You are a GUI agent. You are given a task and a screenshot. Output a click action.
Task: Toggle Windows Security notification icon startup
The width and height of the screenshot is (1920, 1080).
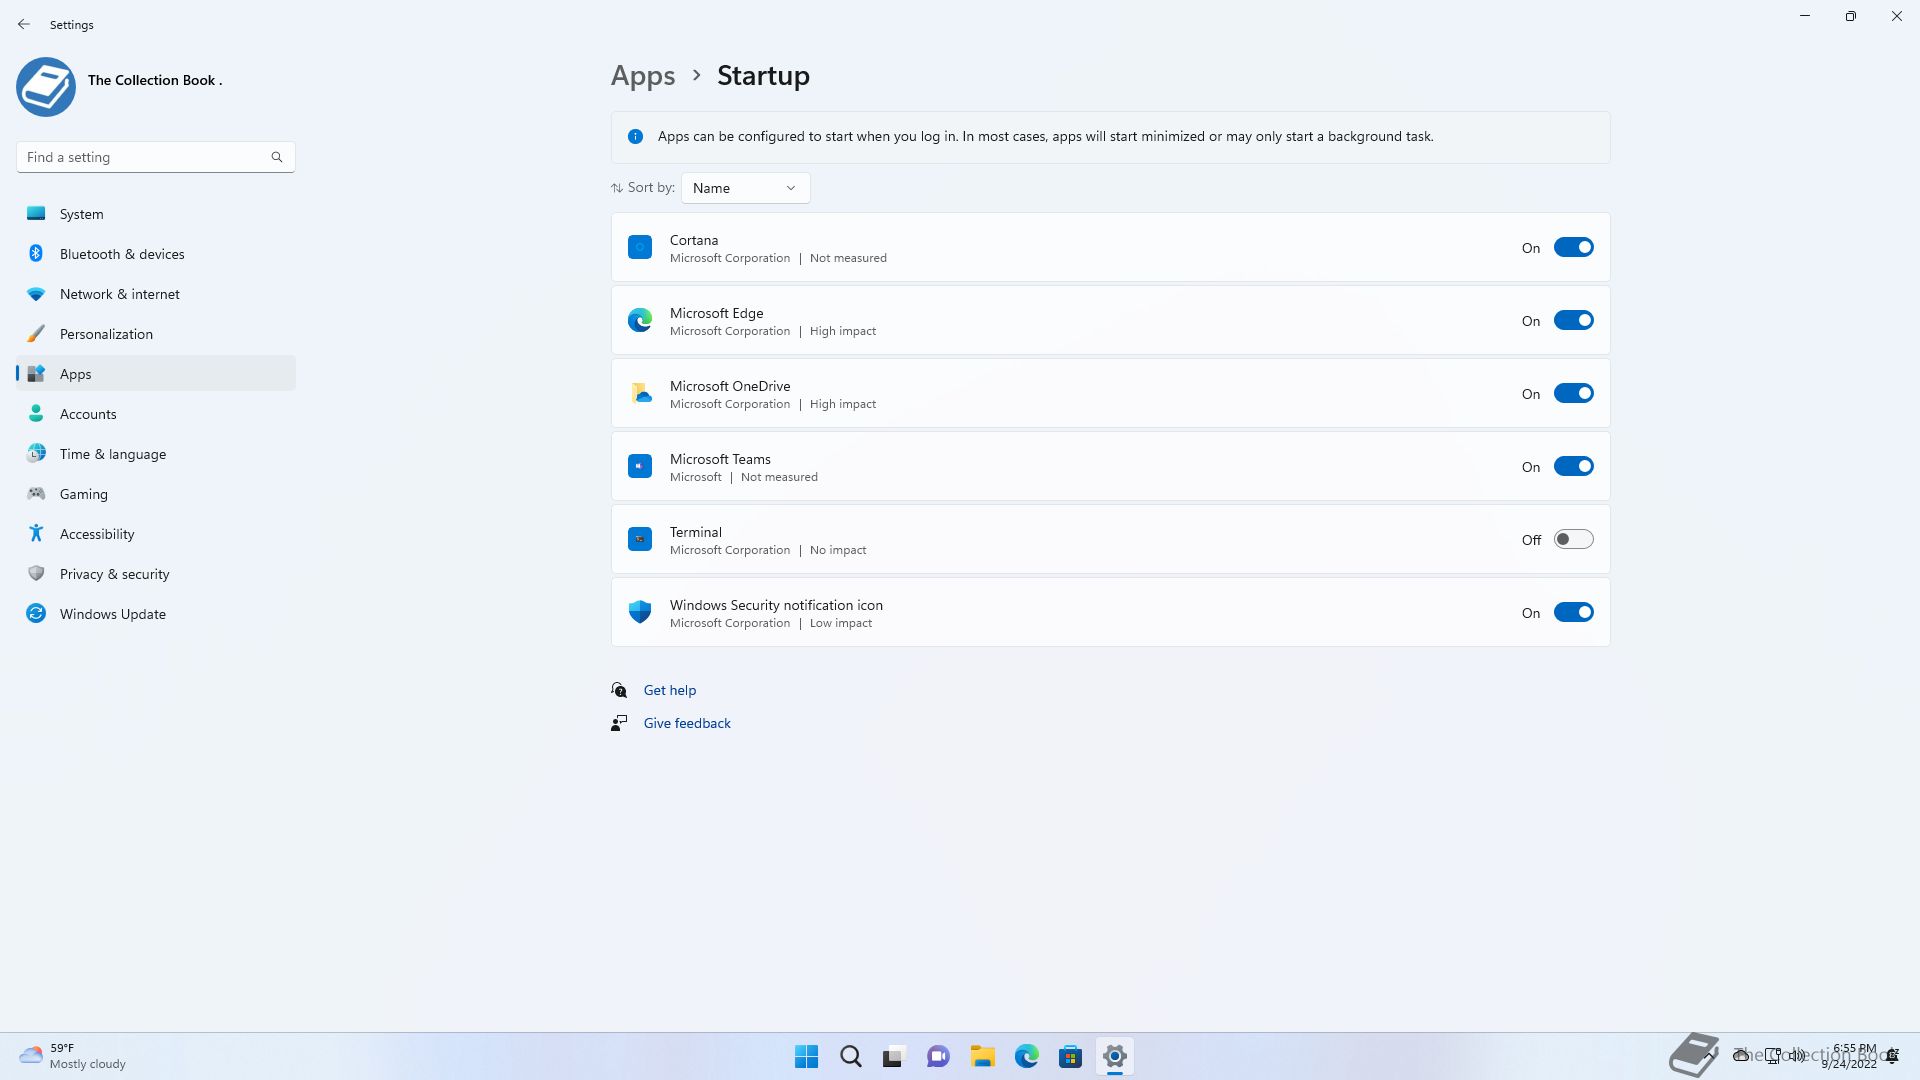(x=1573, y=612)
